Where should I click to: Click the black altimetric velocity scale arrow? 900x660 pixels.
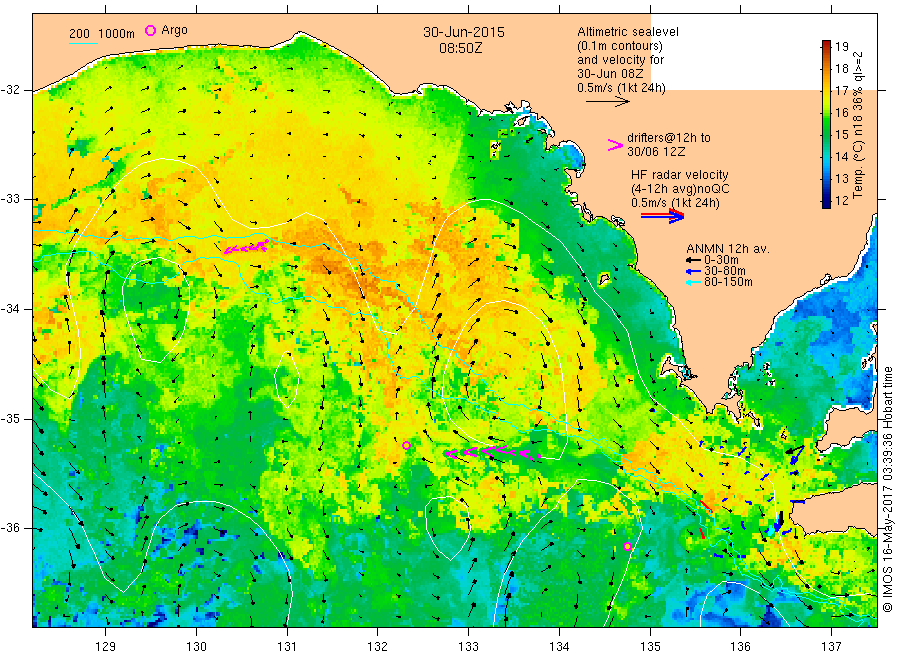[608, 102]
